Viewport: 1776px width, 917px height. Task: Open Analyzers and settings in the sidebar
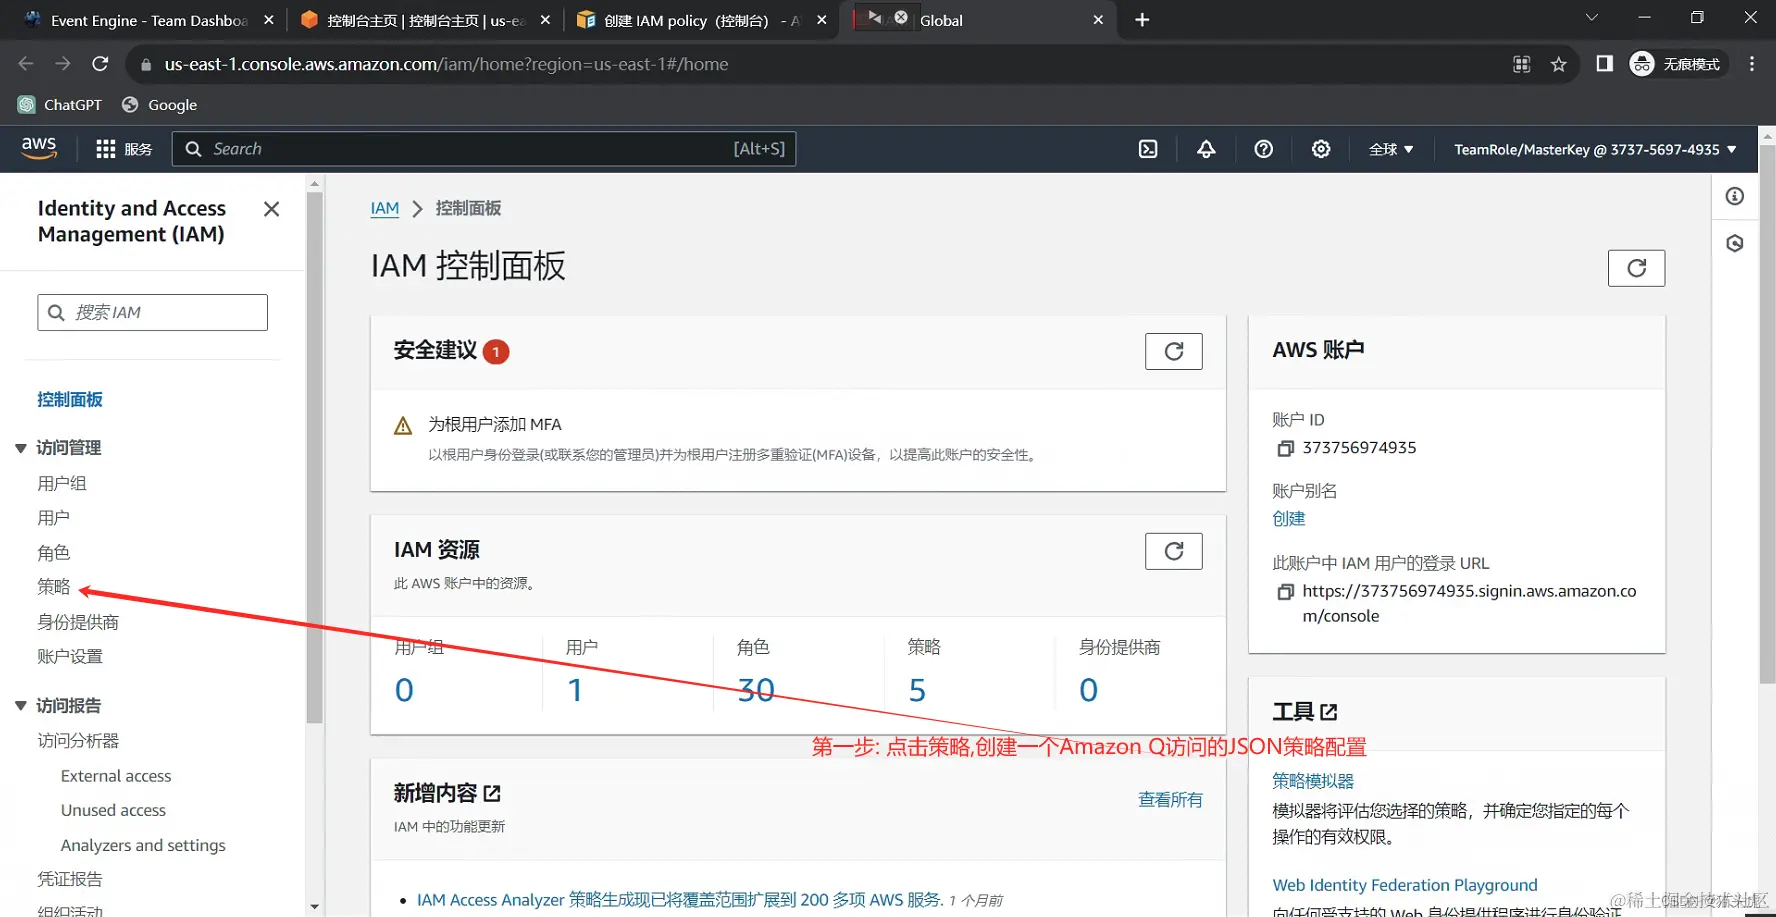coord(143,845)
